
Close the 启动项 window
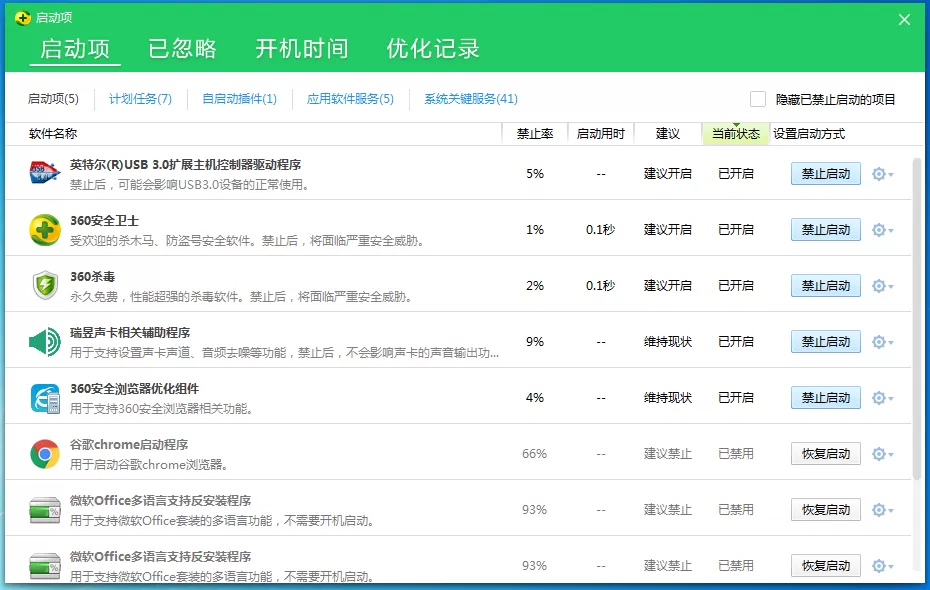click(x=904, y=20)
